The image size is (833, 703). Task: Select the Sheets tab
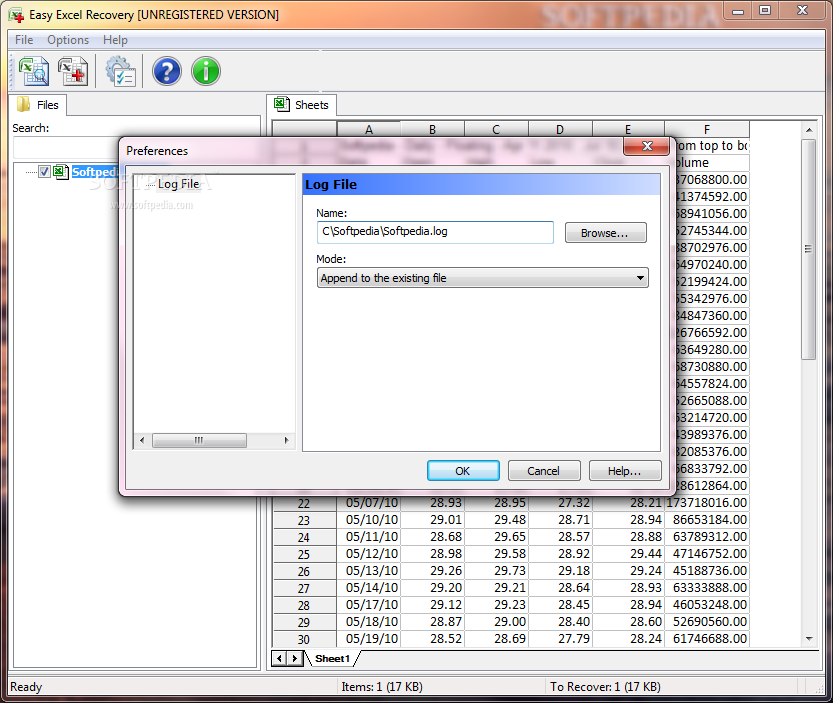click(302, 105)
